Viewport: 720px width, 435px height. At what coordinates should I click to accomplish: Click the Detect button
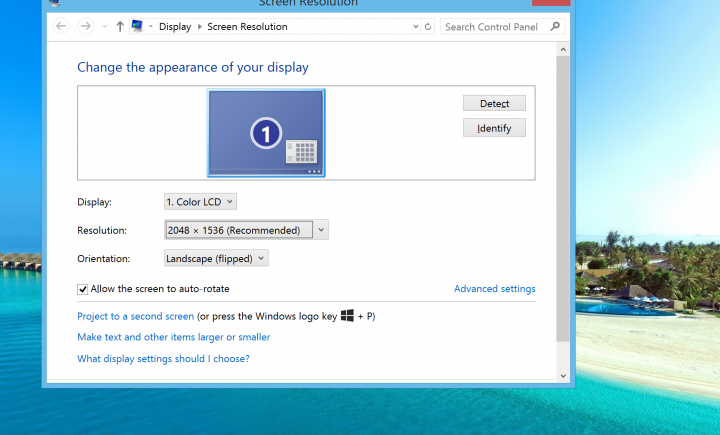pos(494,103)
